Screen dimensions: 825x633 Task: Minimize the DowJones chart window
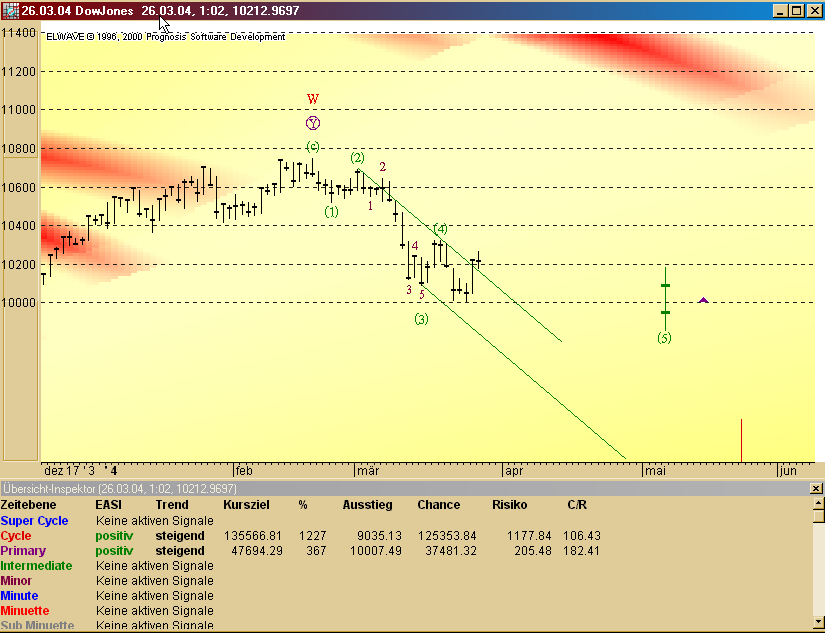781,11
